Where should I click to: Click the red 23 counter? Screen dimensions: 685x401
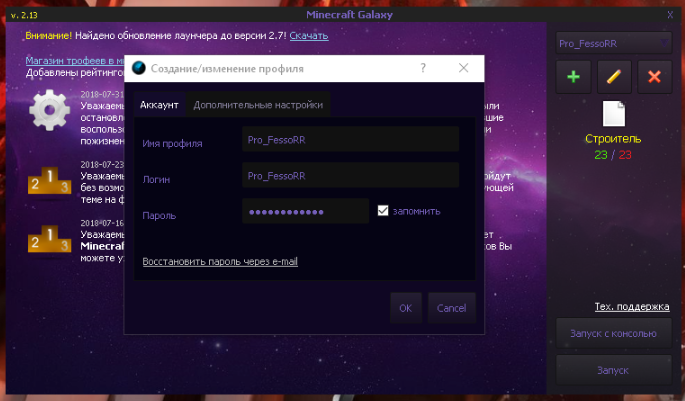click(x=625, y=155)
